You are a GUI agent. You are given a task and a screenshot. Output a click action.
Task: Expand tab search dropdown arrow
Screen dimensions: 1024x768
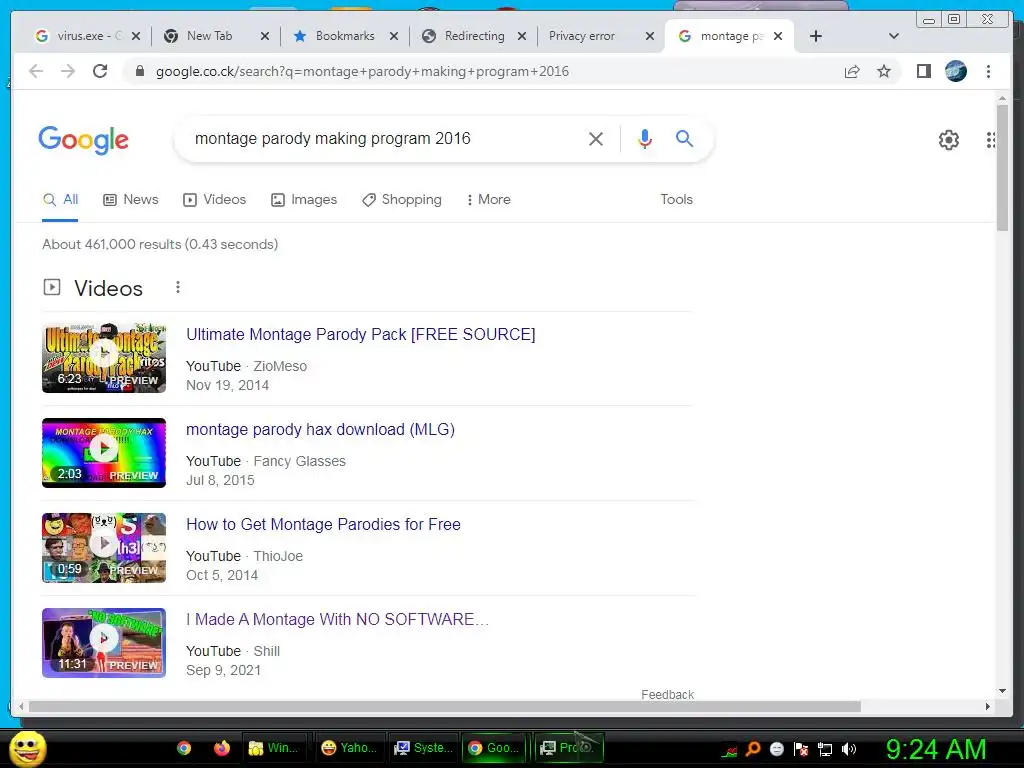coord(894,36)
